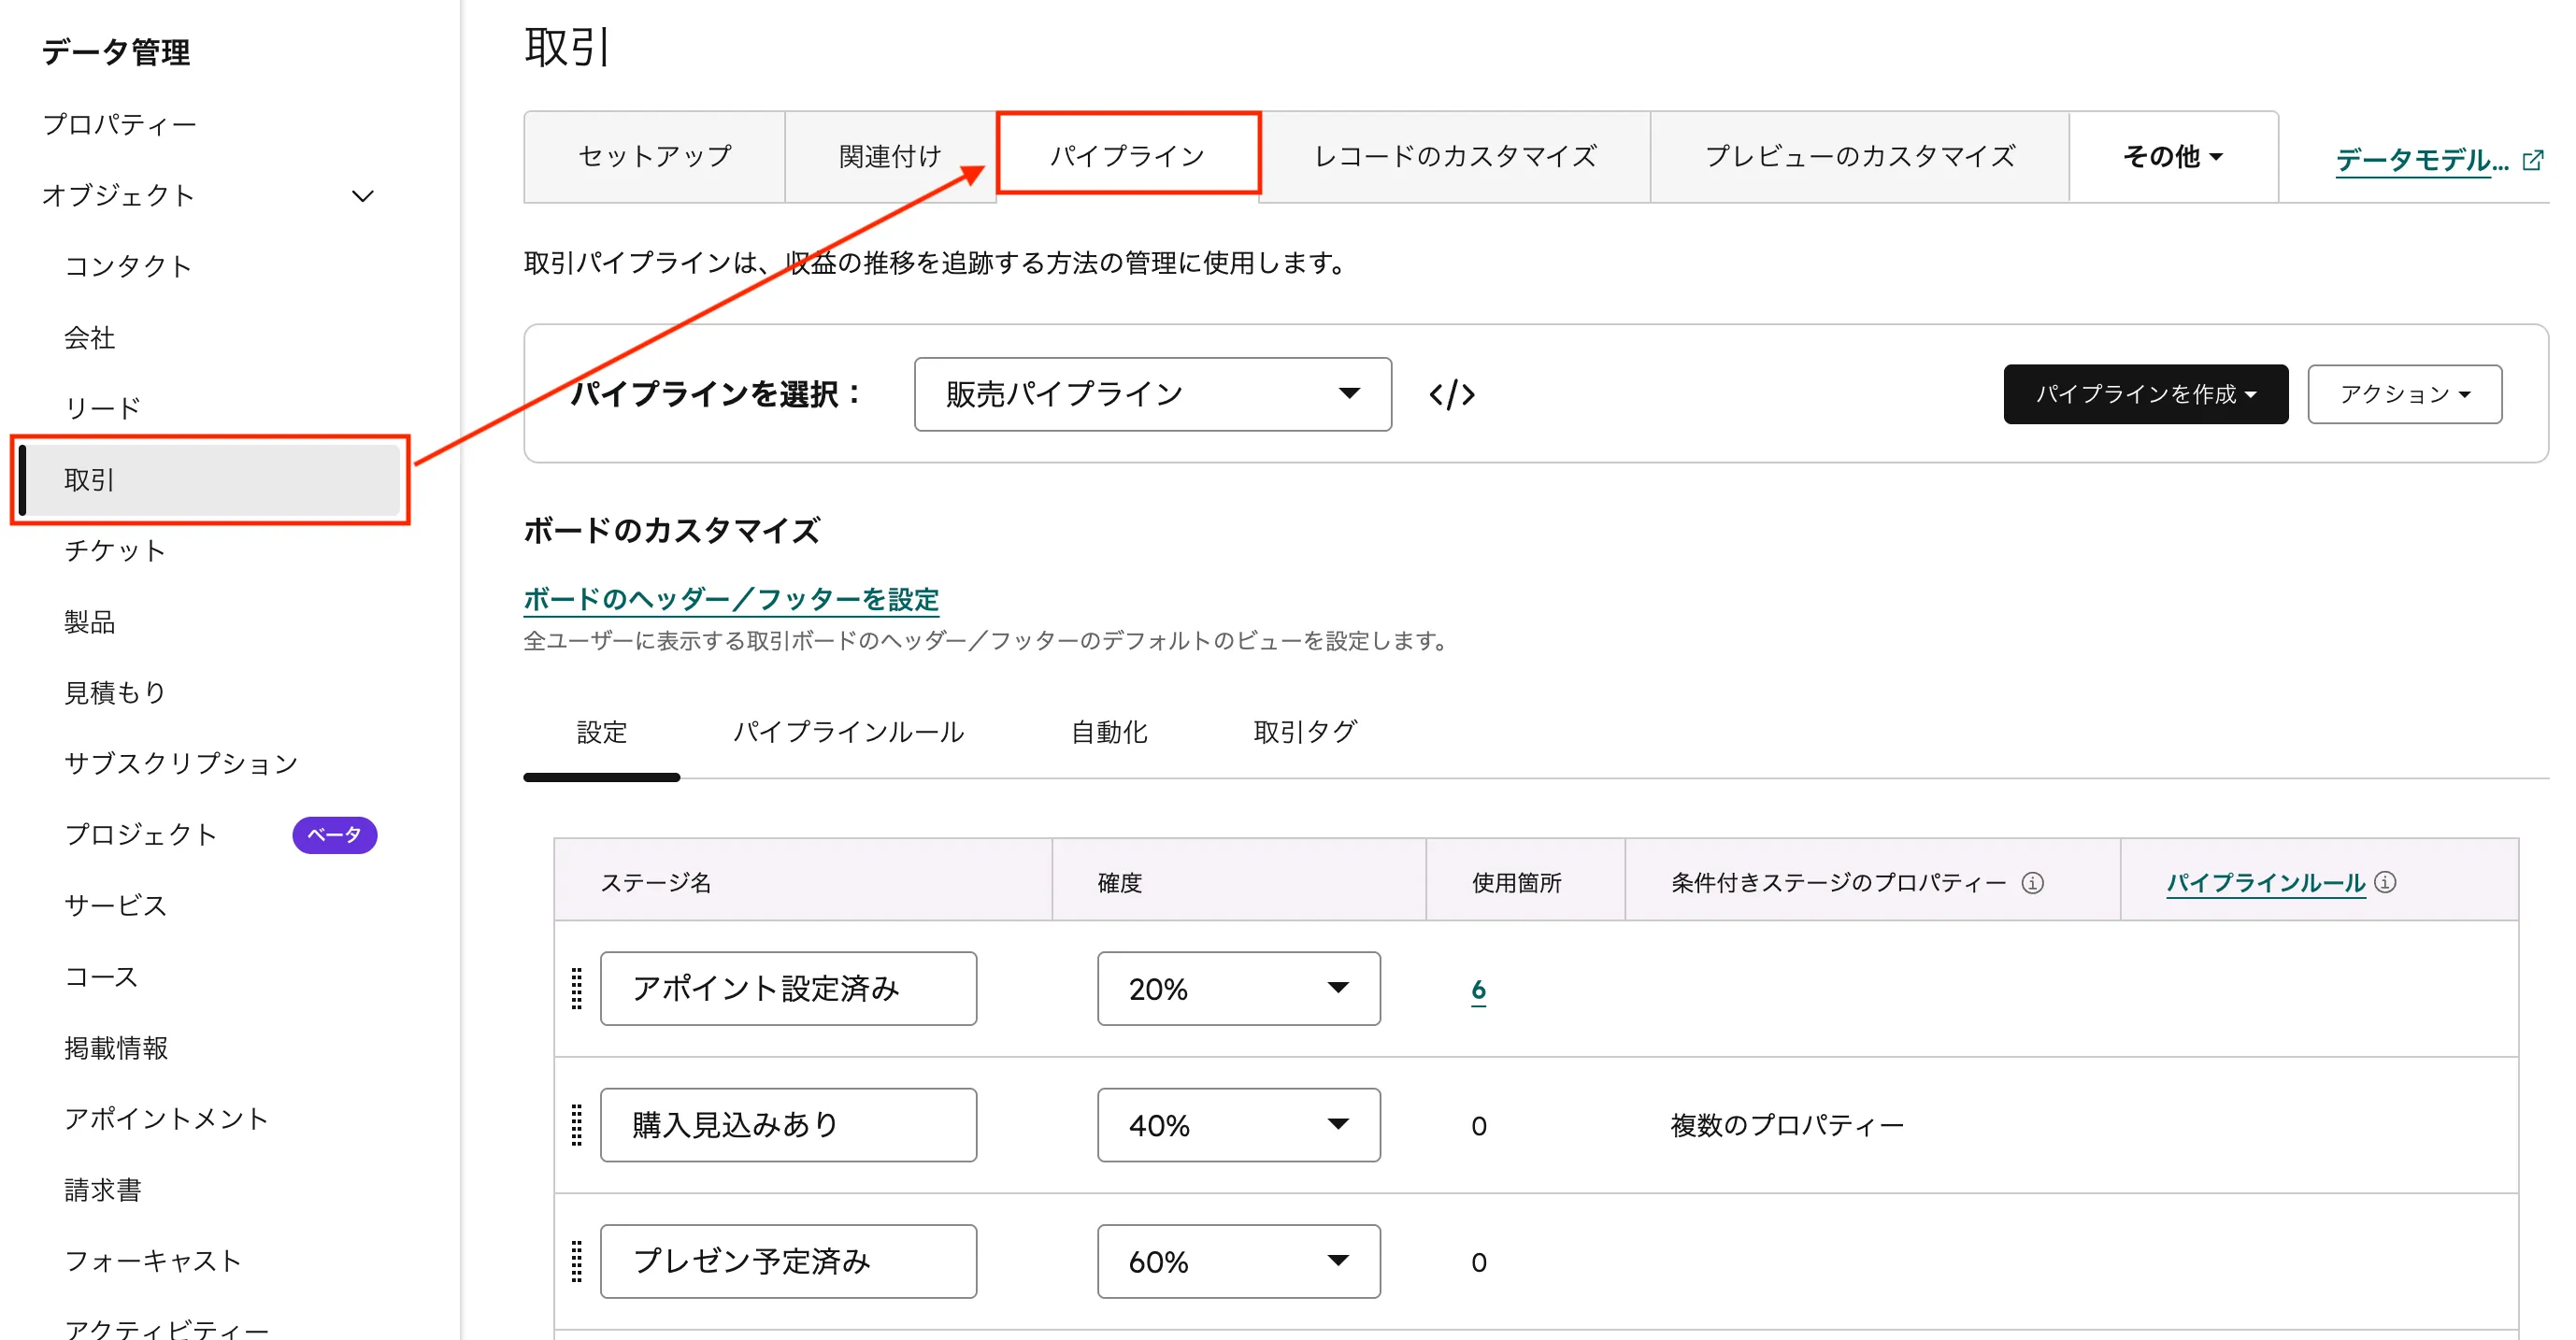Click the </> code view icon
Screen dimensions: 2576x1340
1452,394
